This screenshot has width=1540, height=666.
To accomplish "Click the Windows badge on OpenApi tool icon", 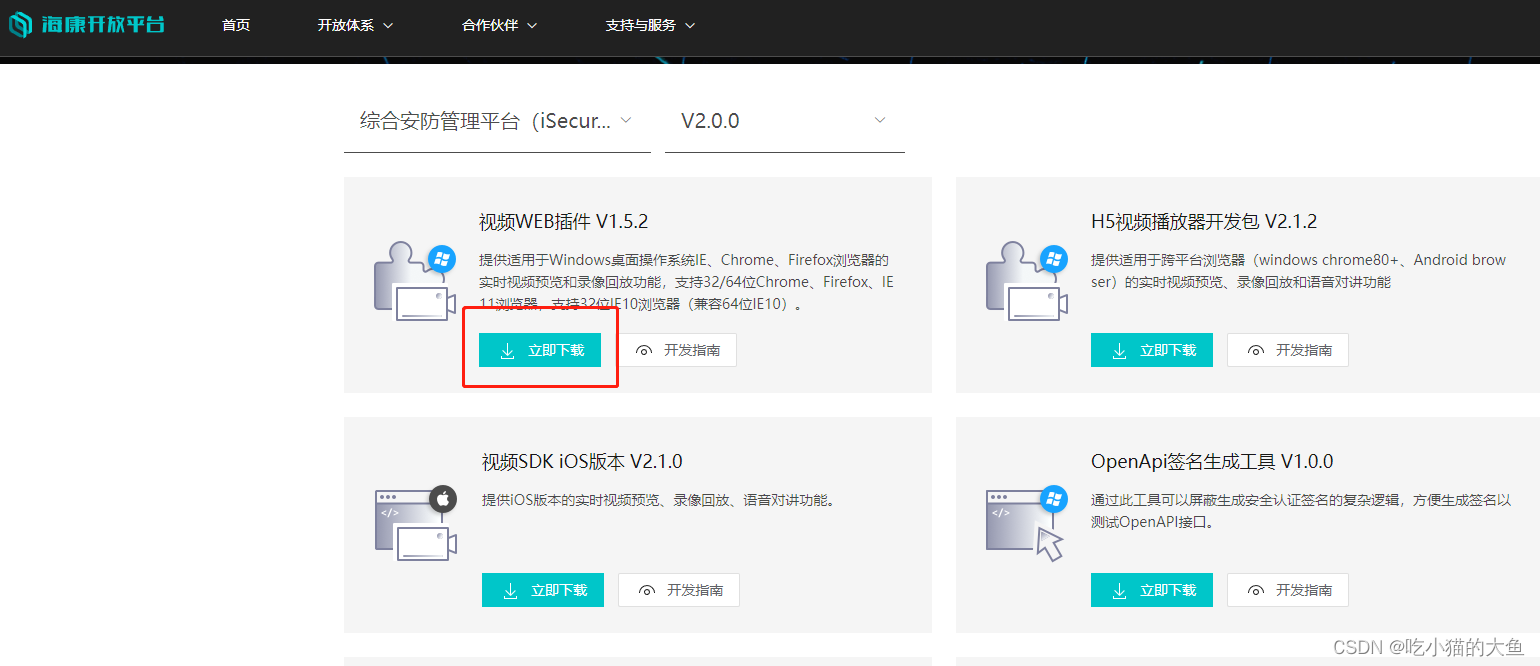I will (1054, 498).
